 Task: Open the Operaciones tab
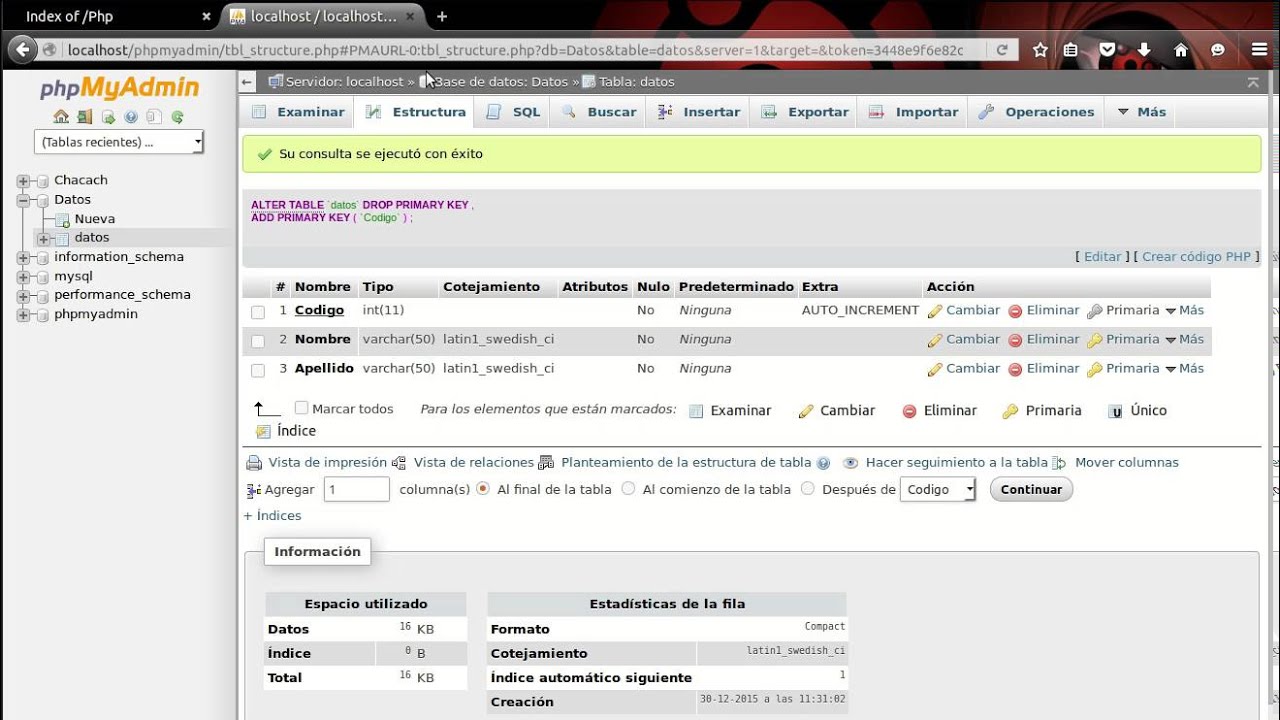[1036, 112]
